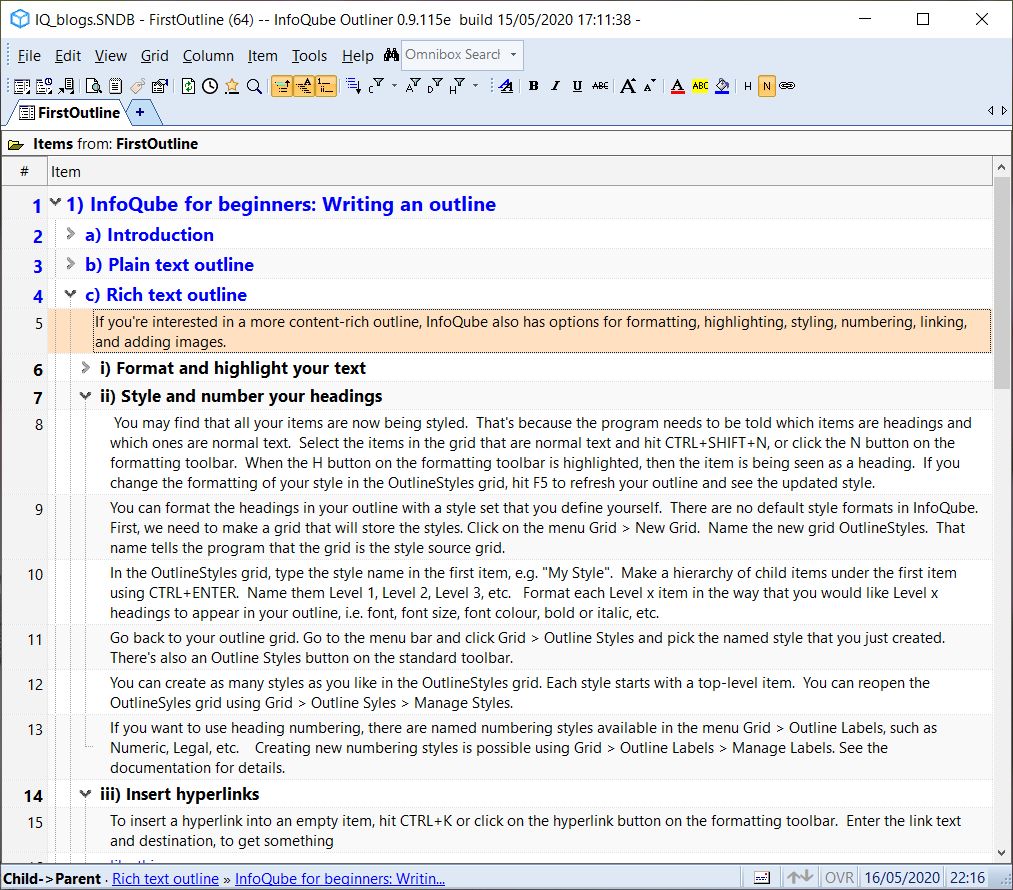The image size is (1013, 890).
Task: Click the A filter funnel icon
Action: coord(413,86)
